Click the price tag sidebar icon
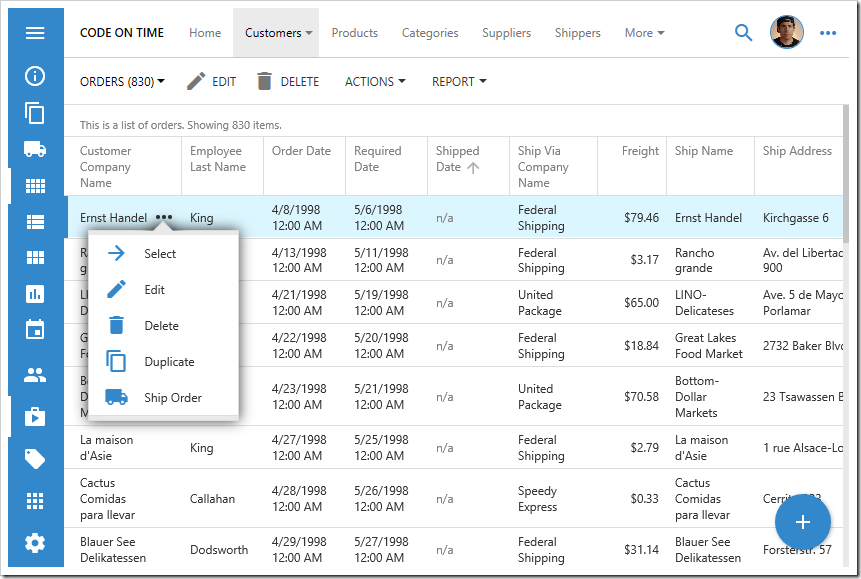This screenshot has height=579, width=861. [35, 459]
